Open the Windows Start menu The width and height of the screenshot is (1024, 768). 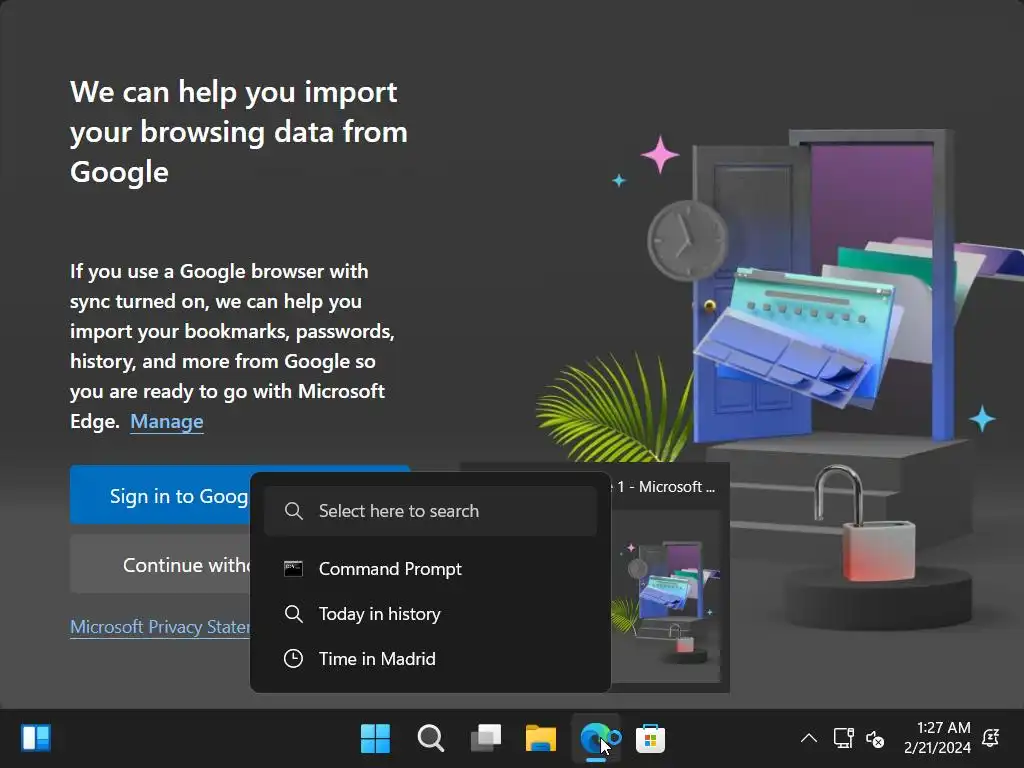click(376, 739)
